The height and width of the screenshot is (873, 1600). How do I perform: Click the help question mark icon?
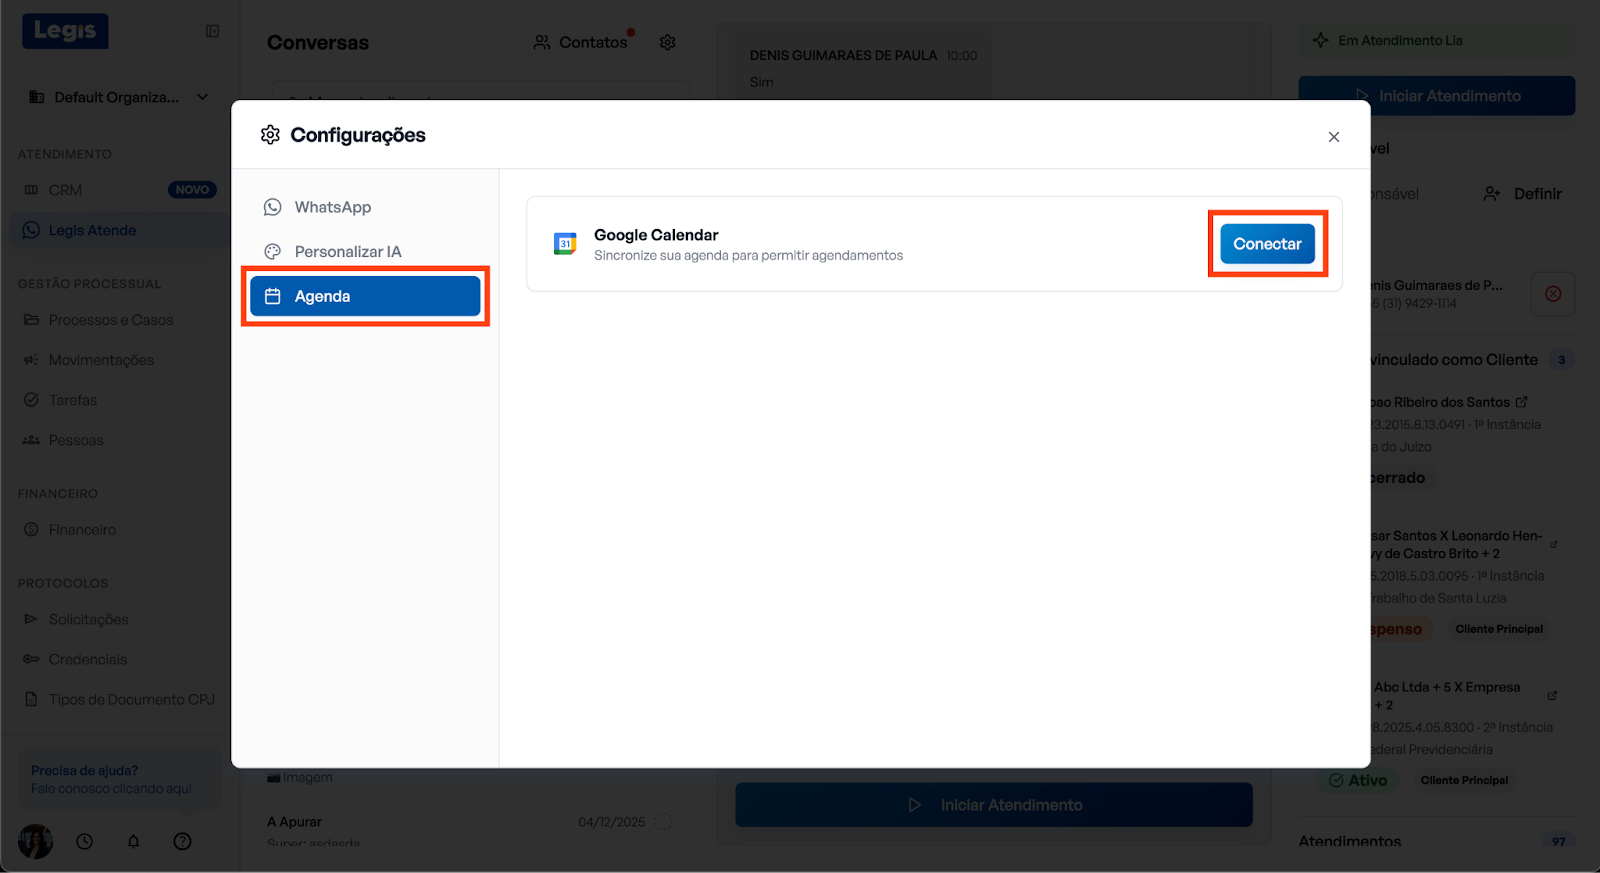pyautogui.click(x=182, y=842)
